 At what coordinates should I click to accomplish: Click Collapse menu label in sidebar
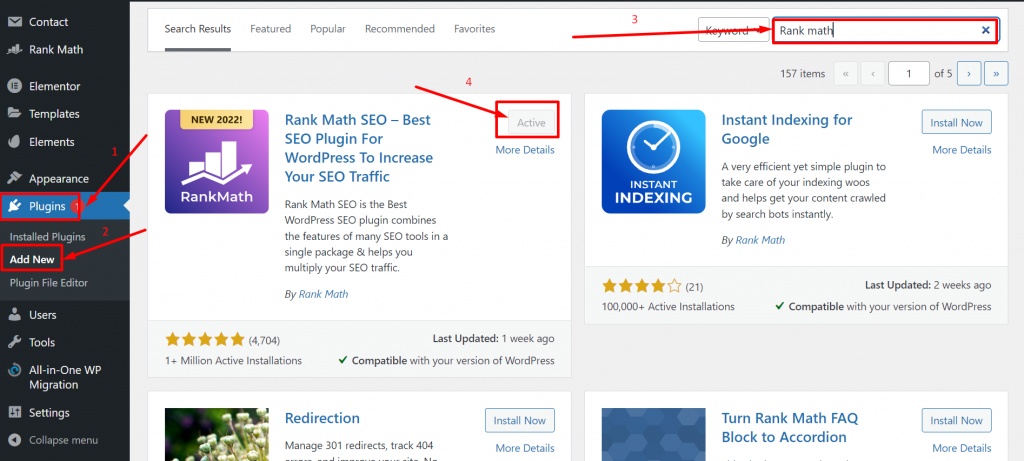point(63,440)
